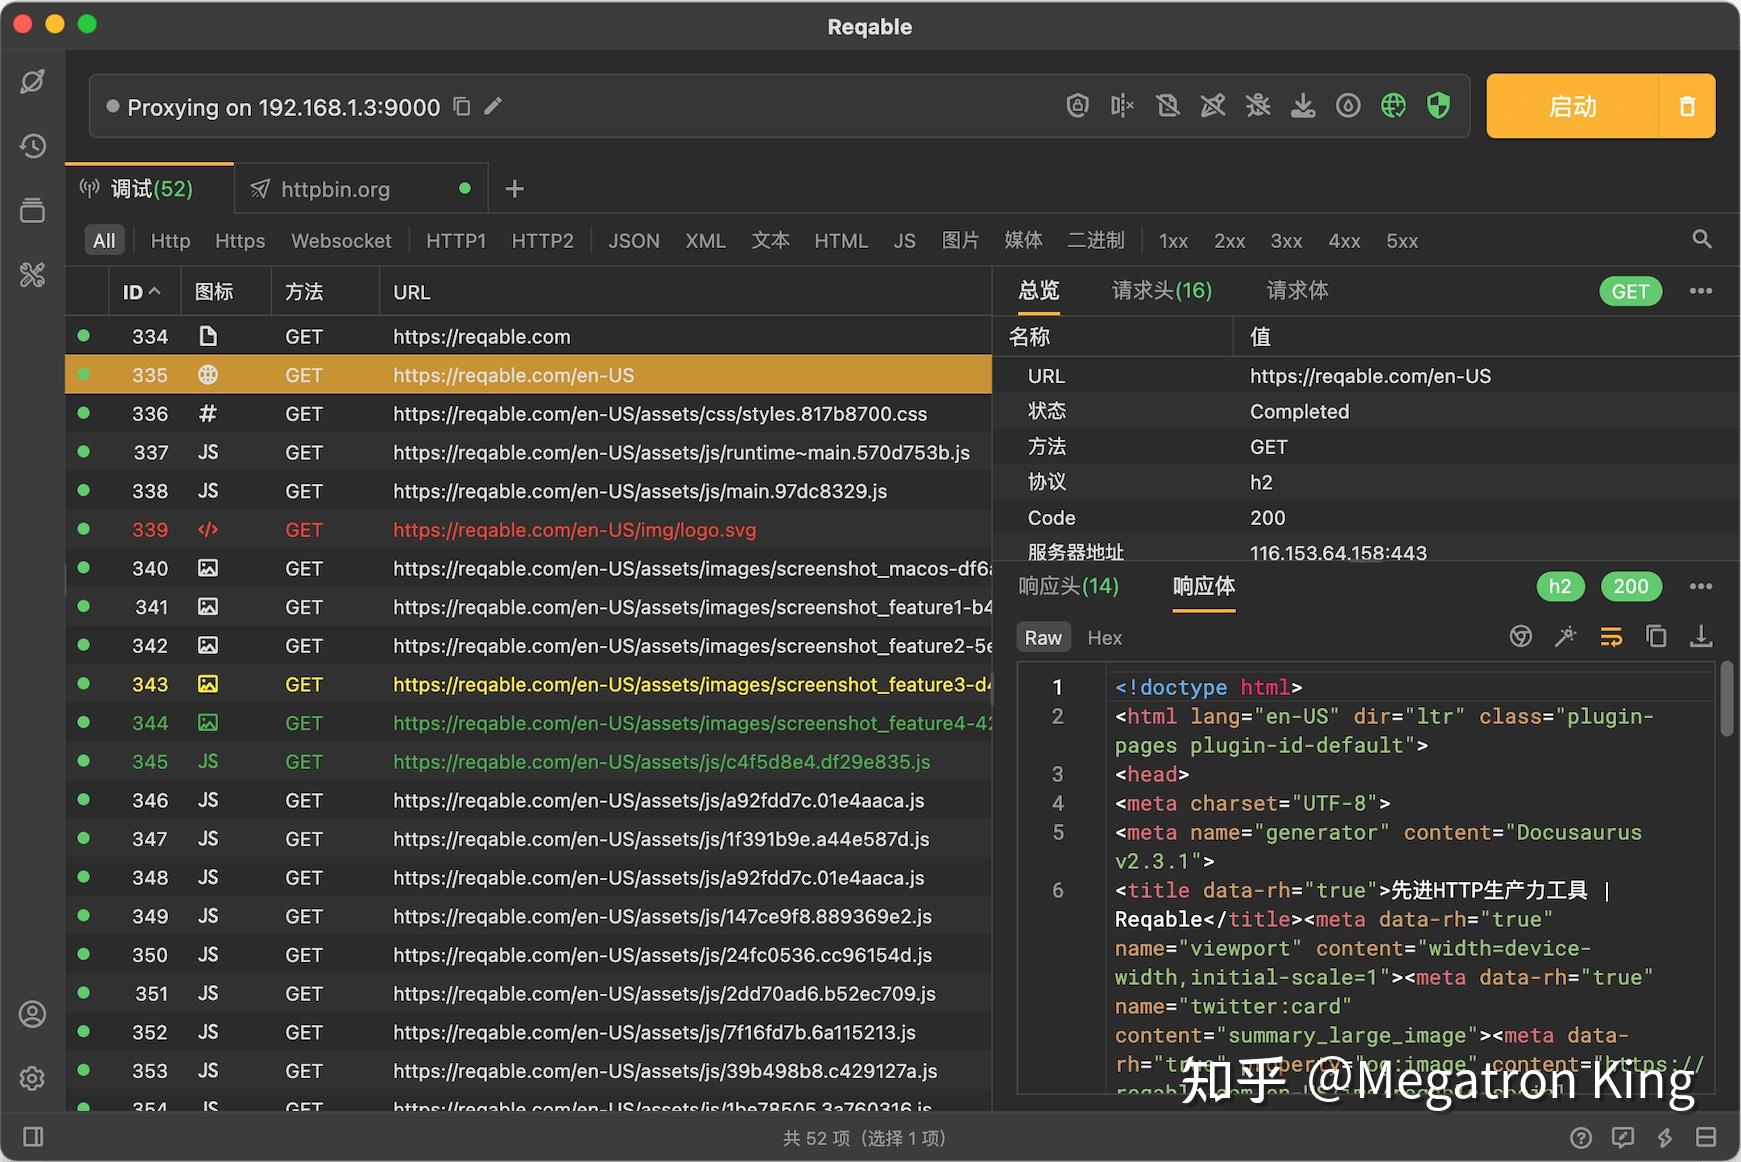Viewport: 1741px width, 1162px height.
Task: Open the settings gear in left sidebar
Action: tap(33, 1078)
